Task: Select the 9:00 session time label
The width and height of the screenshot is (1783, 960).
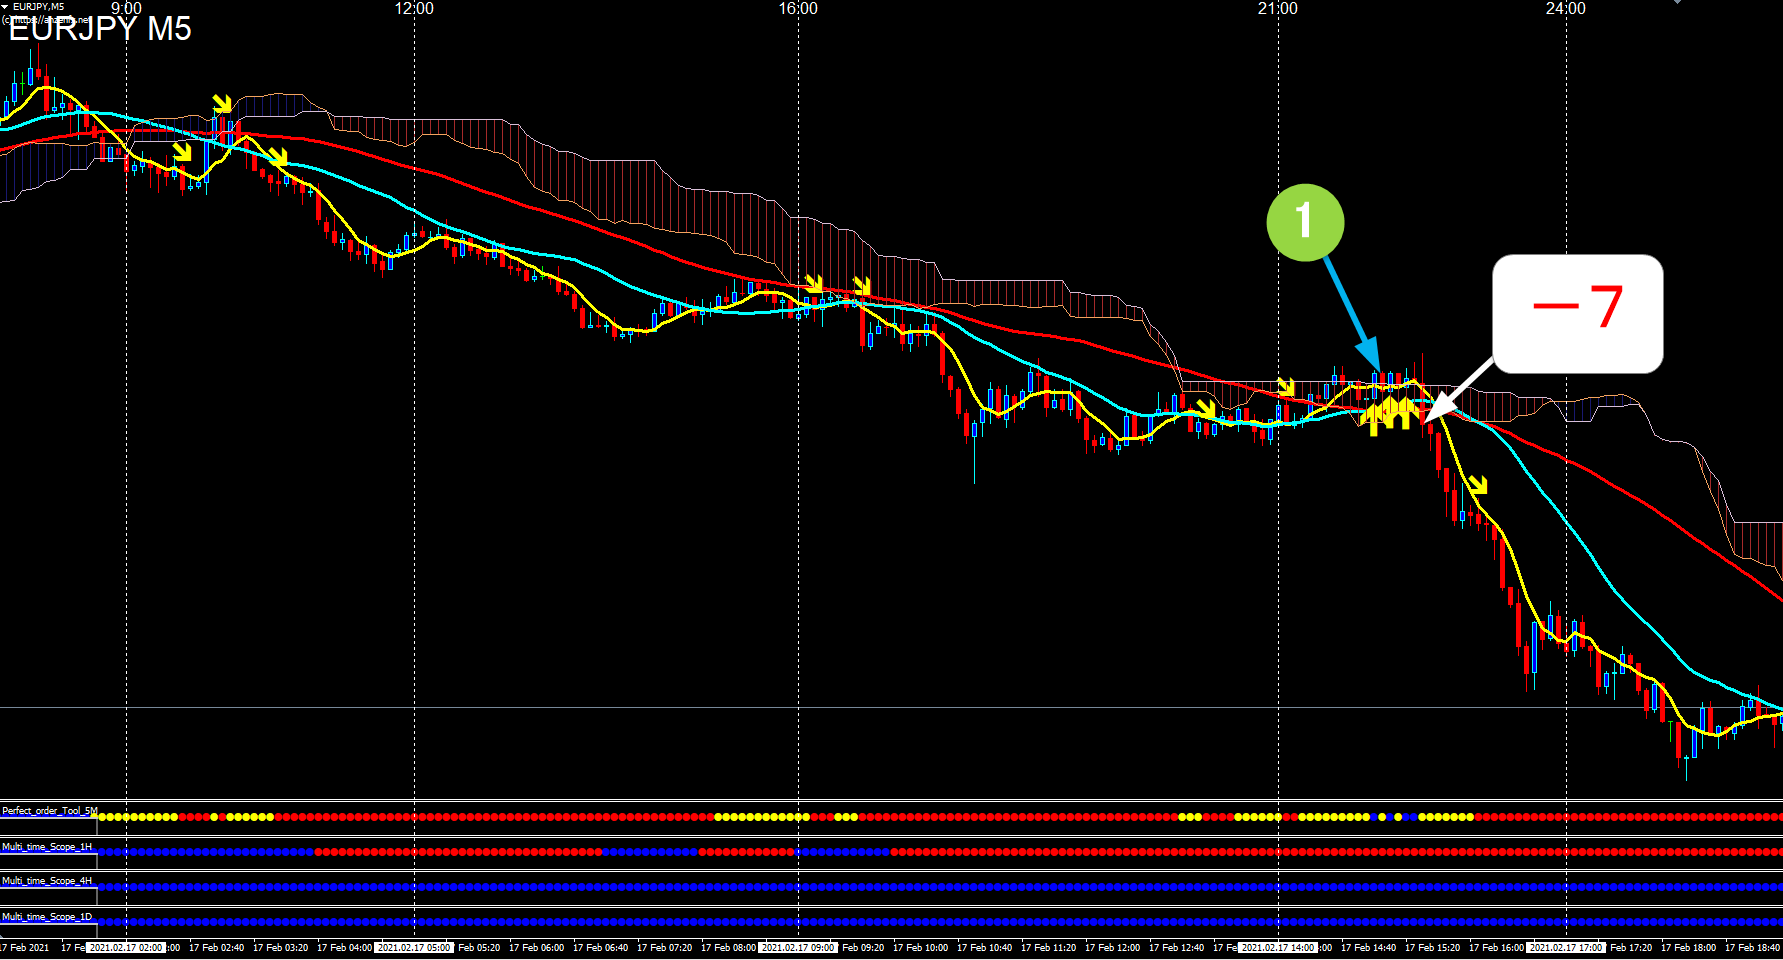Action: click(x=126, y=9)
